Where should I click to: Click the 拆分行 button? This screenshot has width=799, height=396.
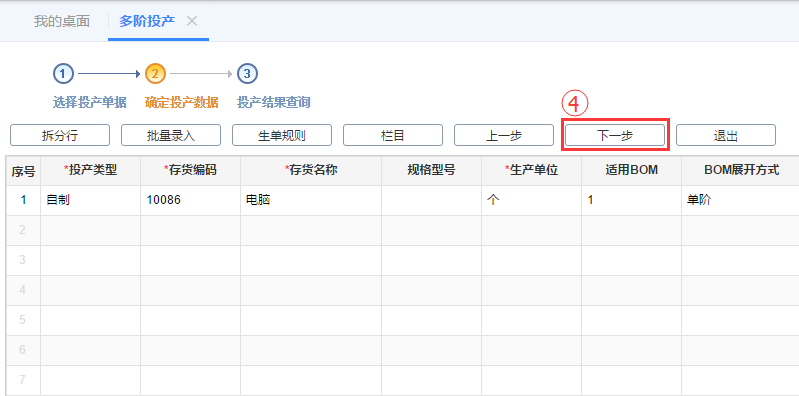pos(60,135)
